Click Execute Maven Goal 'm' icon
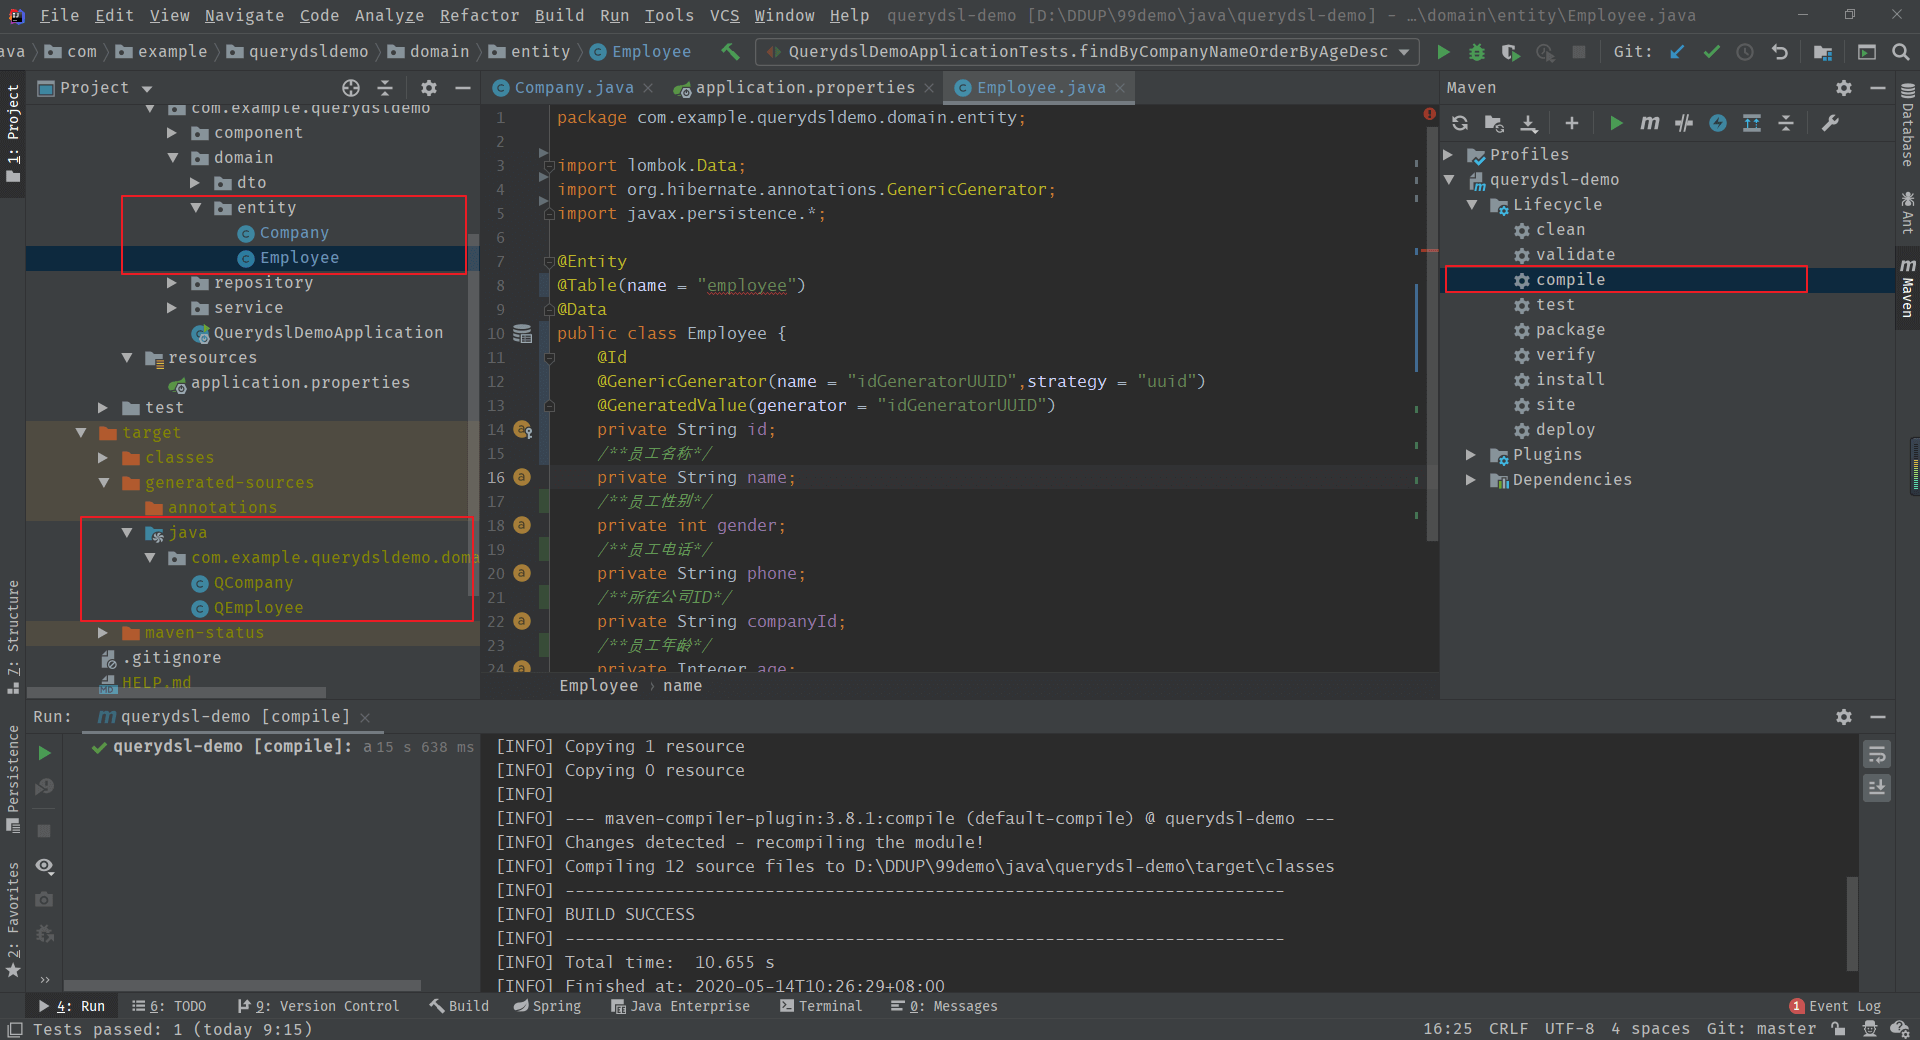Image resolution: width=1920 pixels, height=1040 pixels. (x=1650, y=123)
